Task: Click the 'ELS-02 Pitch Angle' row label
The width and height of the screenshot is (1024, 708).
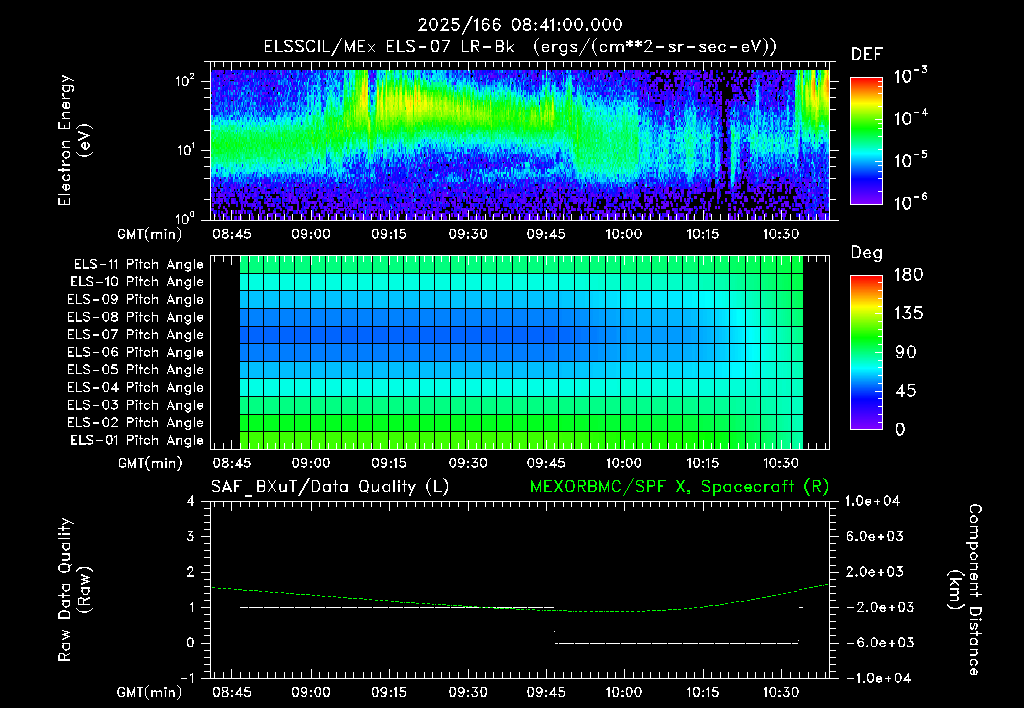Action: pos(136,423)
